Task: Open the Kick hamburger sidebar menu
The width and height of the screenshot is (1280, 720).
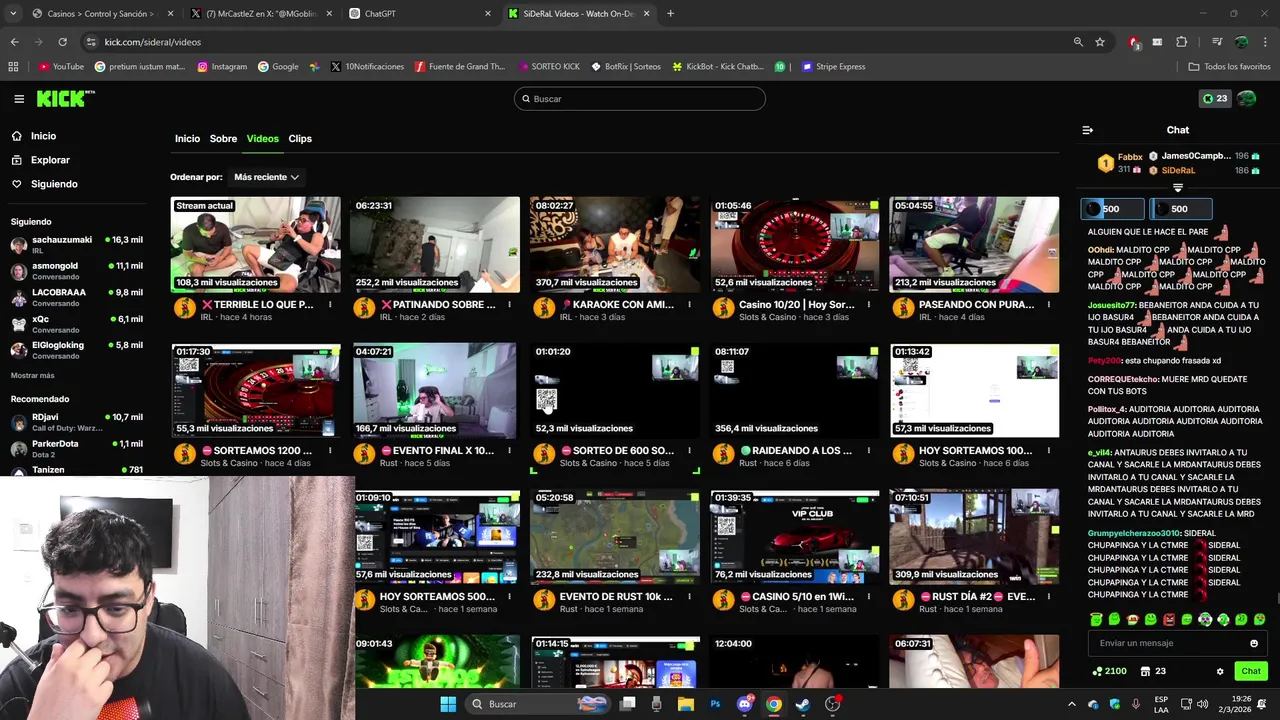Action: pos(19,99)
